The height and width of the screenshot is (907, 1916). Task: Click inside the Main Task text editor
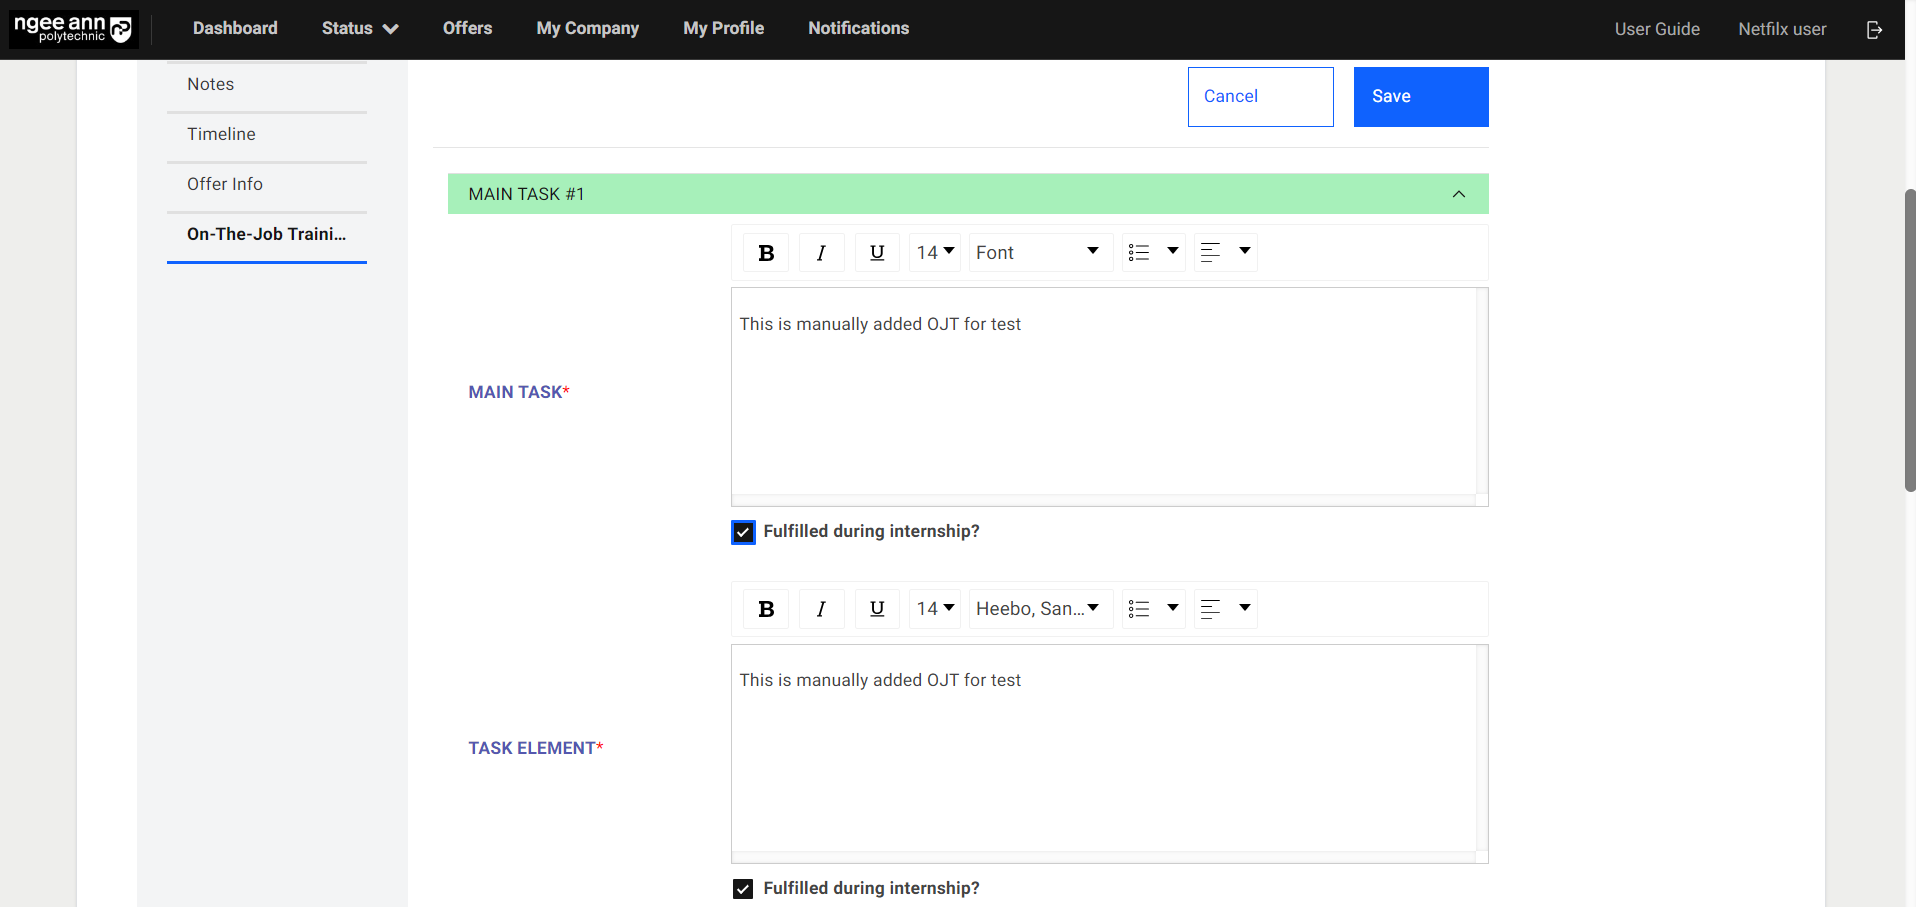(1103, 400)
